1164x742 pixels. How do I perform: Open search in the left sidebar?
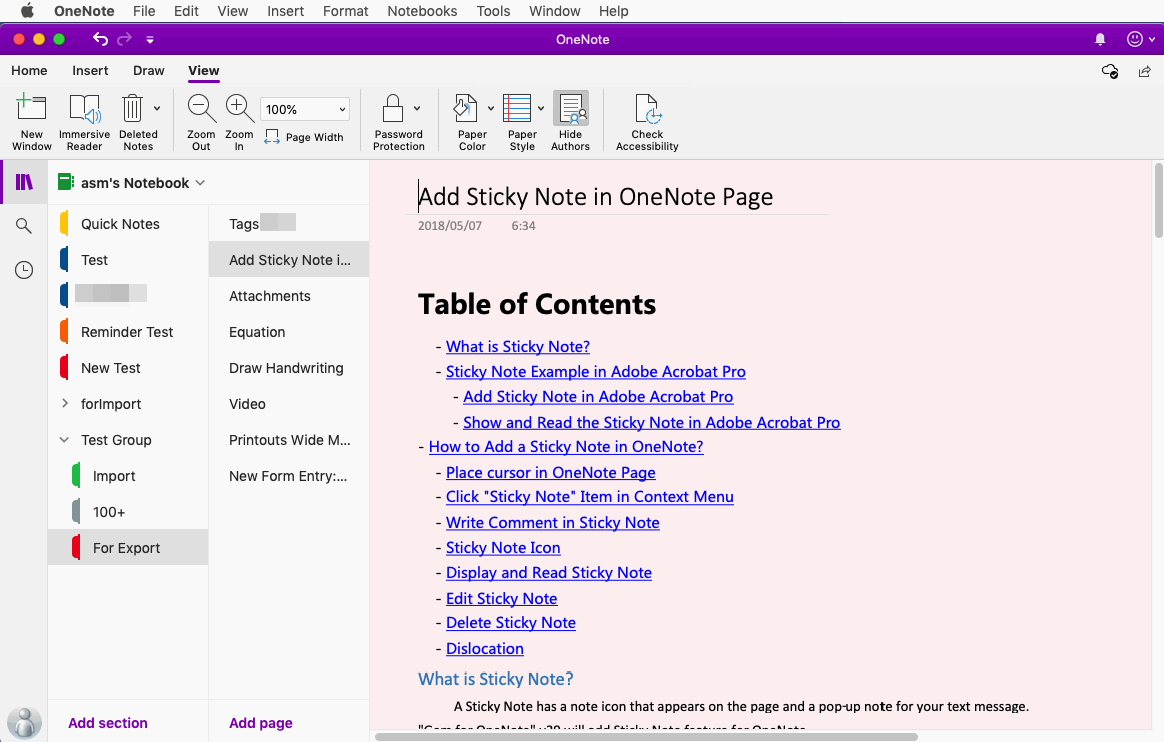pyautogui.click(x=22, y=226)
